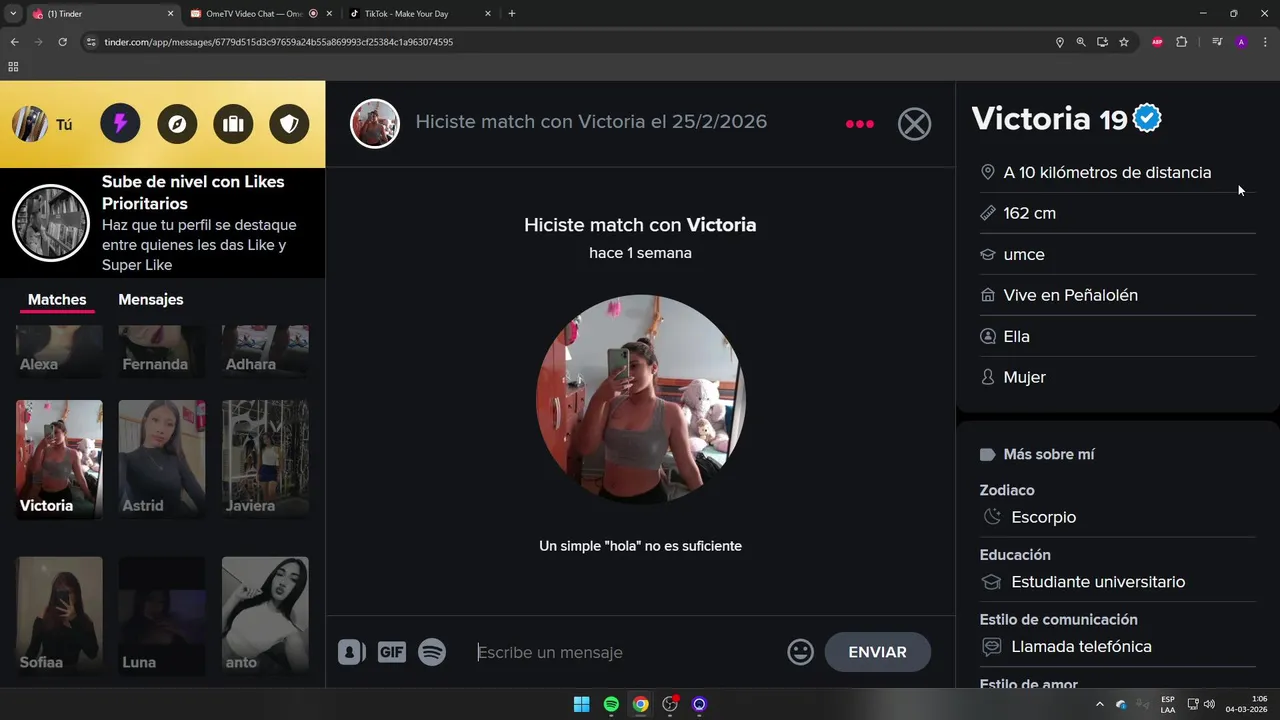This screenshot has height=720, width=1280.
Task: Open 'Sube de nivel con Likes Prioritarios' promo
Action: click(162, 223)
